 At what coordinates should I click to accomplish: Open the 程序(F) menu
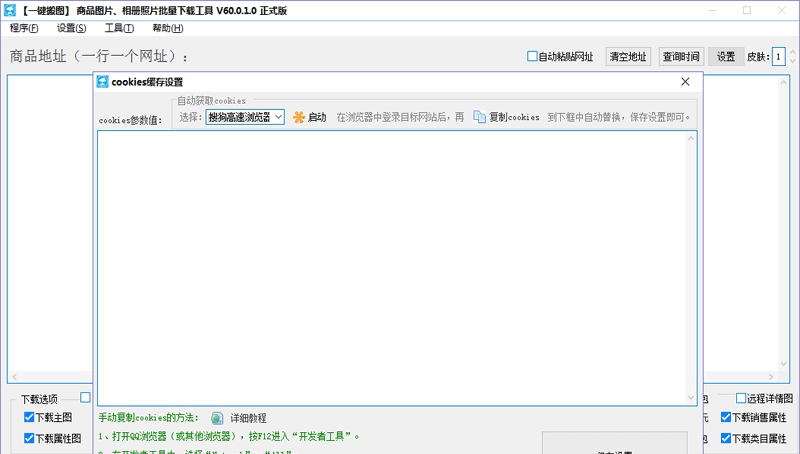24,28
